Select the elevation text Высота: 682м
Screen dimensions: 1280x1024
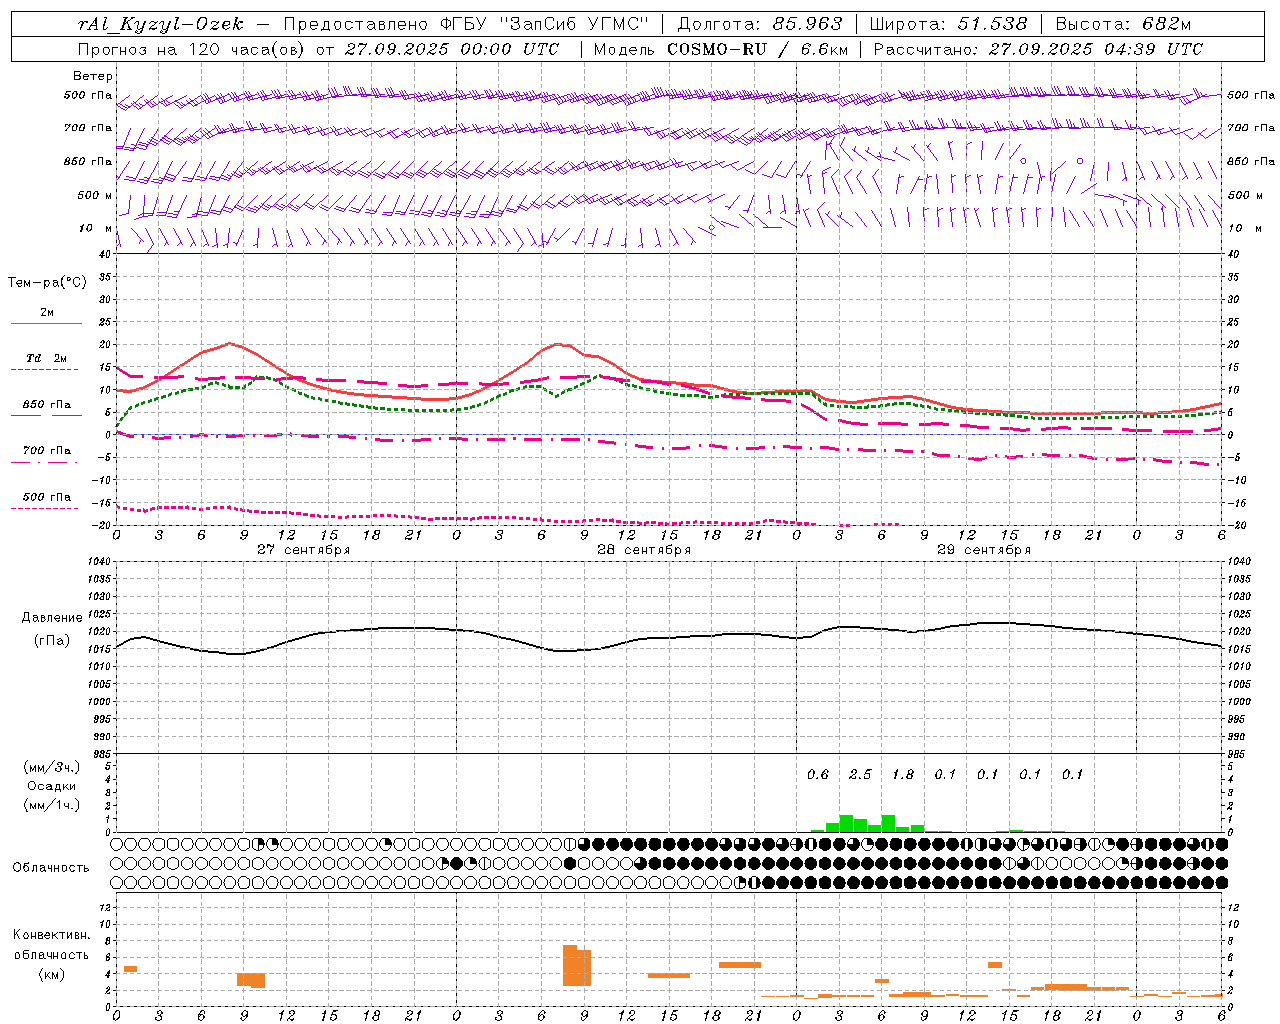point(1123,24)
